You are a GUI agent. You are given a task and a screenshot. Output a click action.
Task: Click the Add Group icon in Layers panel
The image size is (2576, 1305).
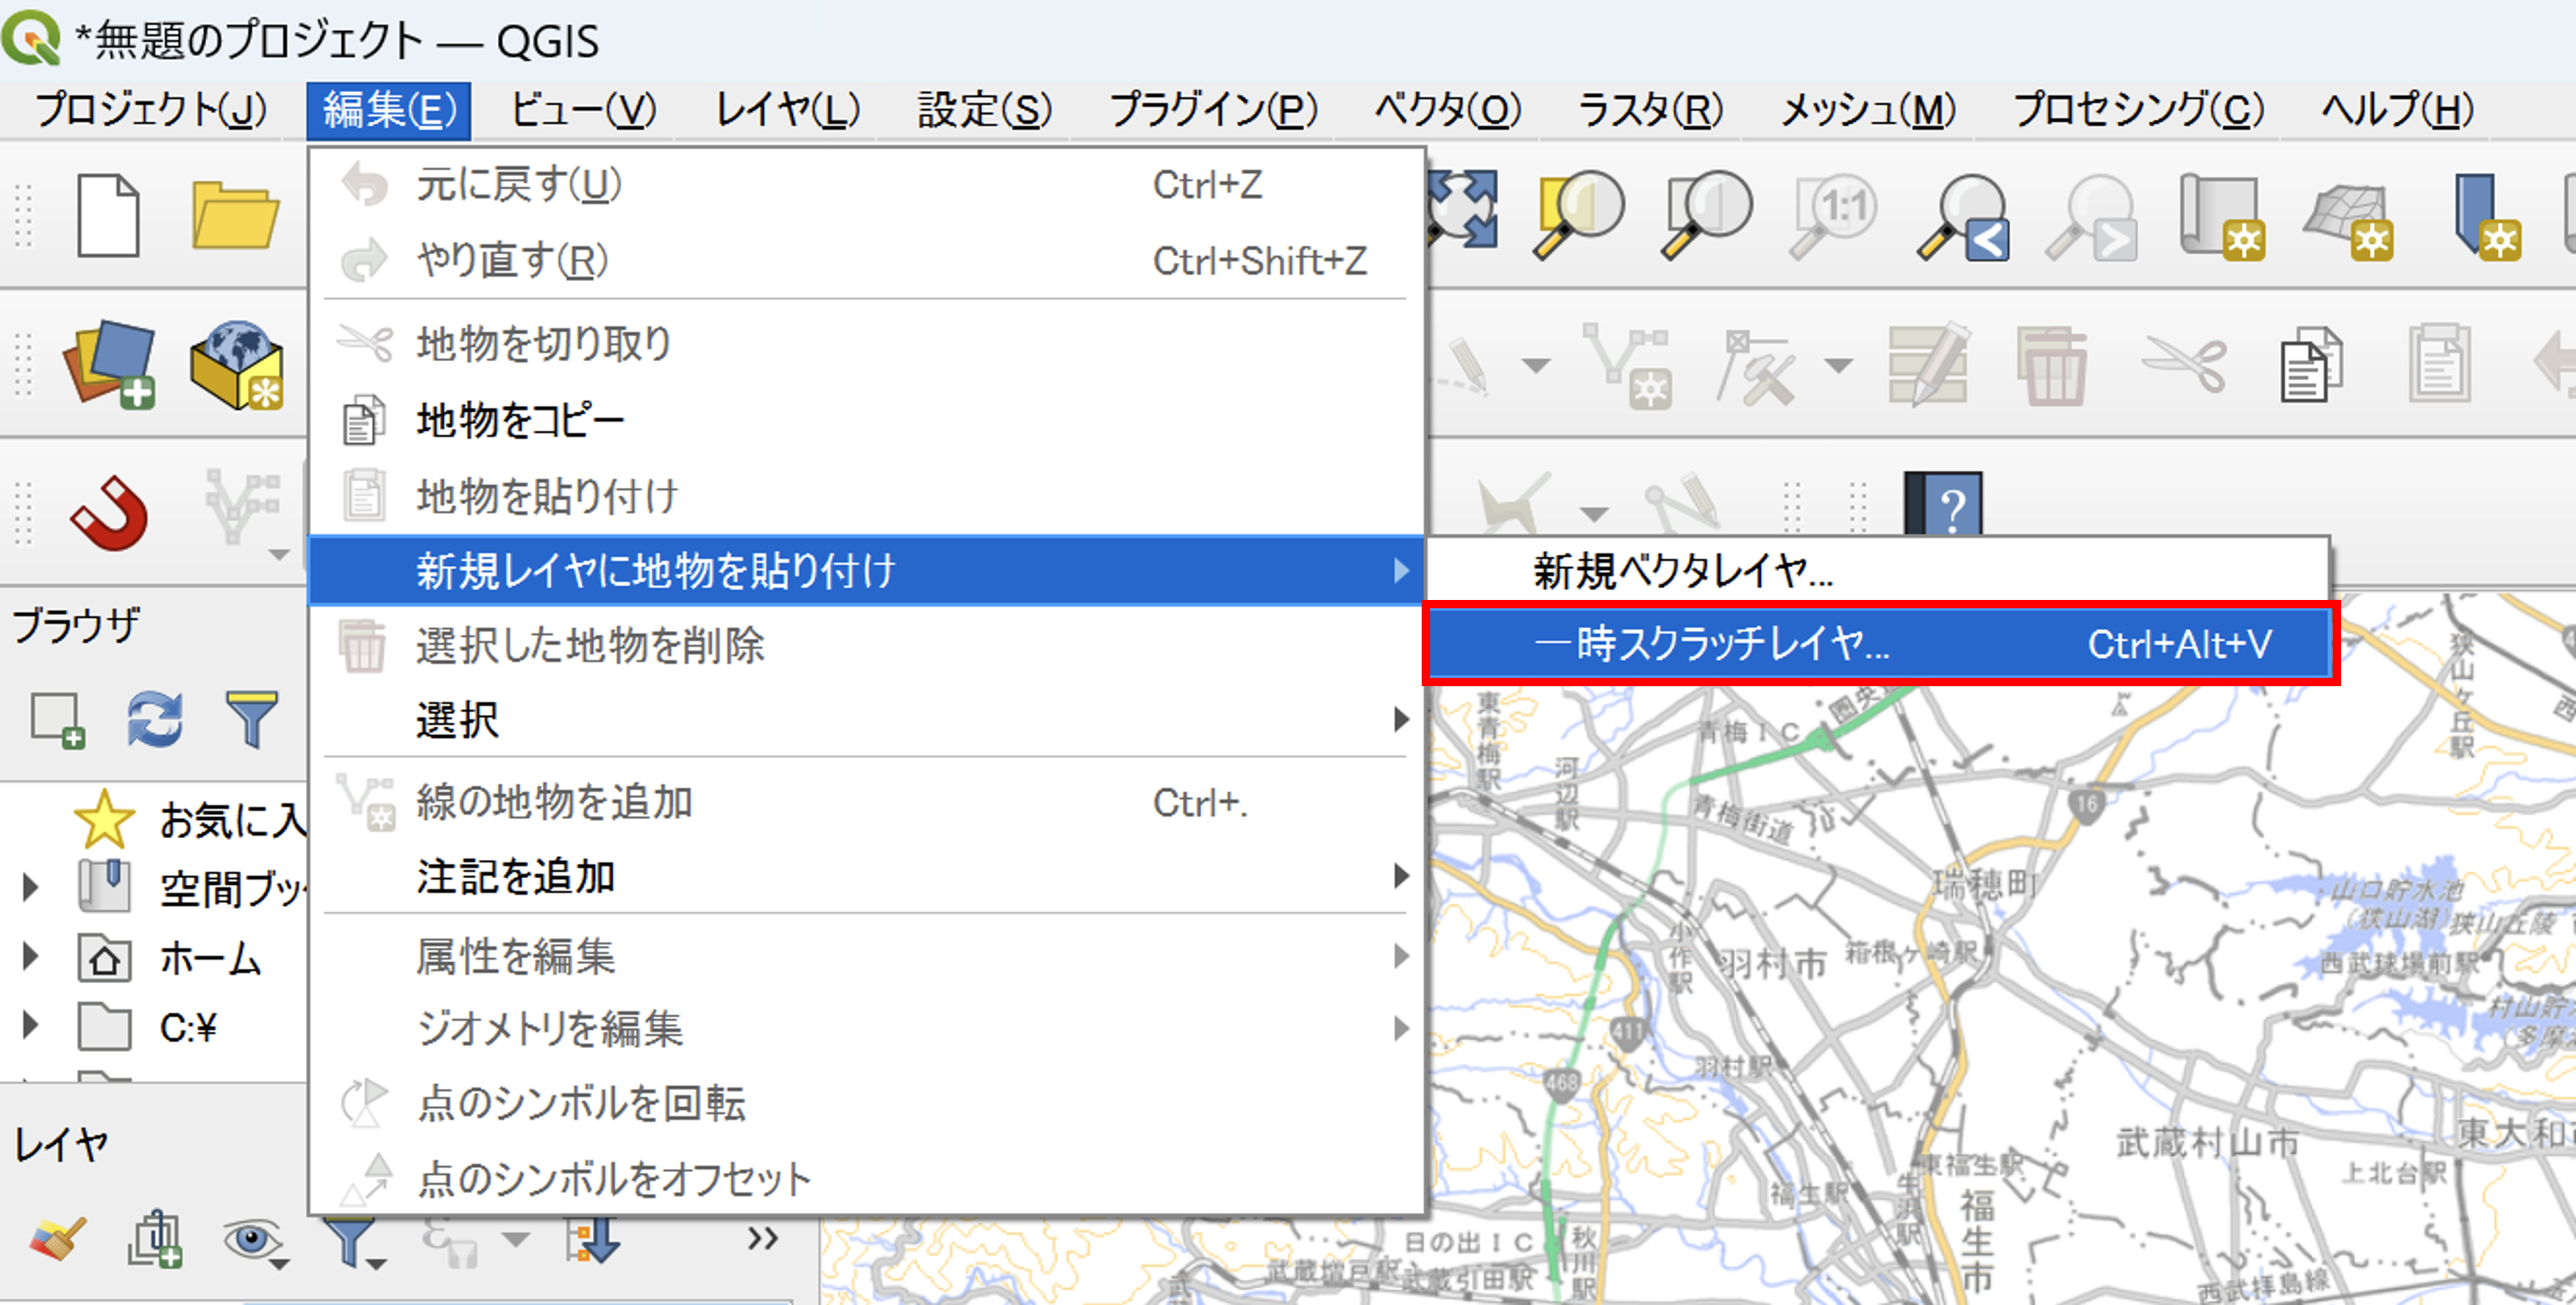pos(154,1240)
